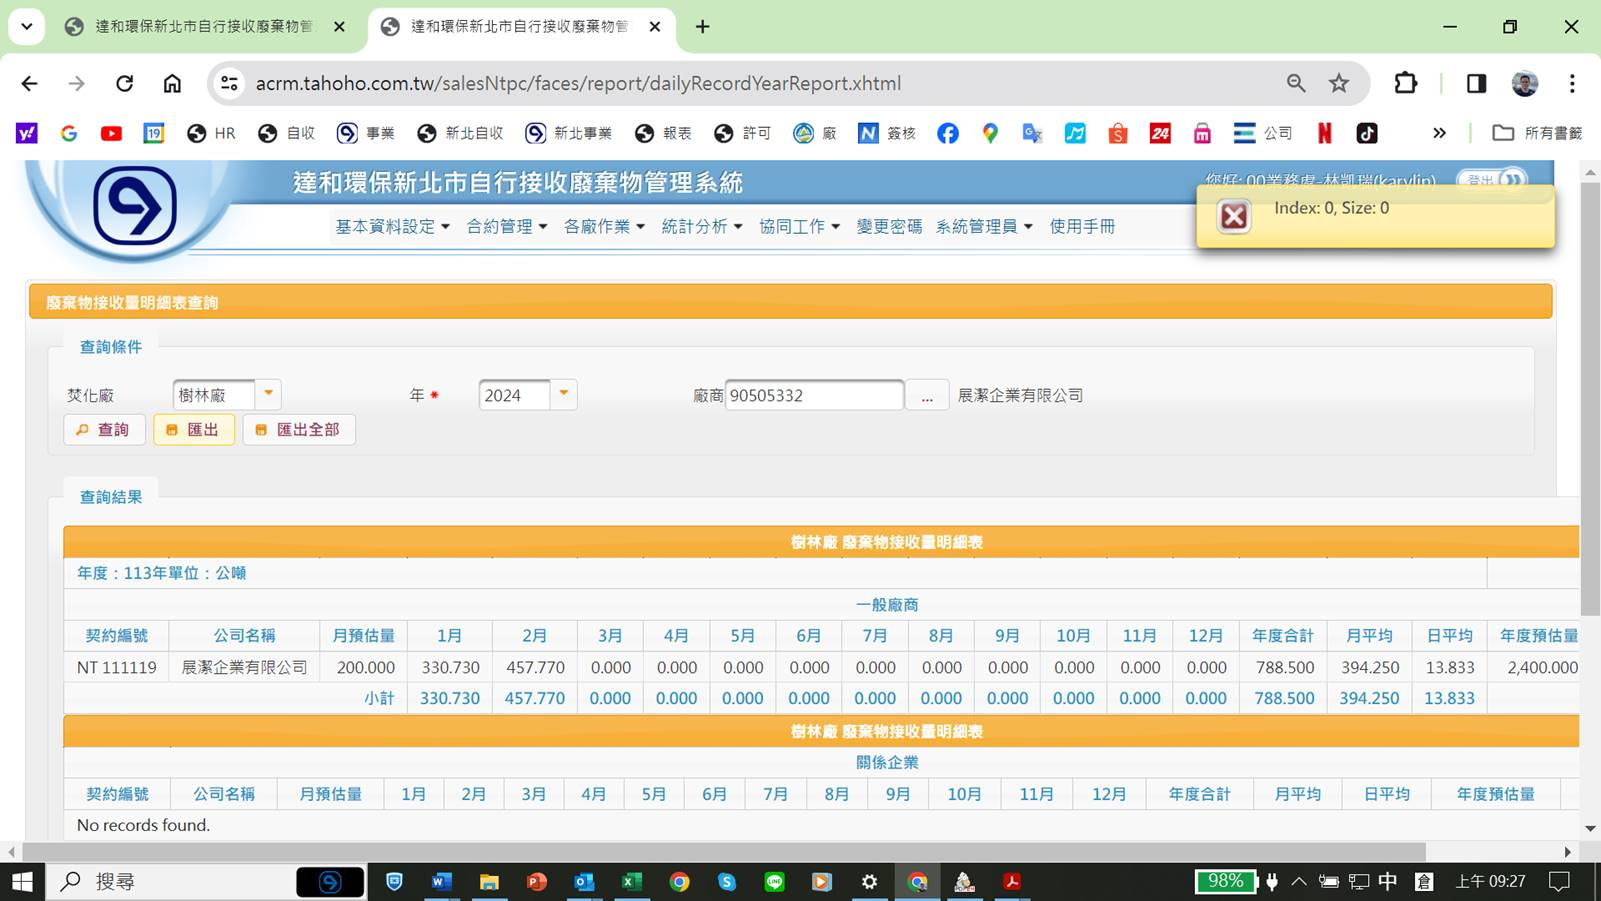Click the 查詢 search button
Screen dimensions: 1601x901
(x=104, y=429)
